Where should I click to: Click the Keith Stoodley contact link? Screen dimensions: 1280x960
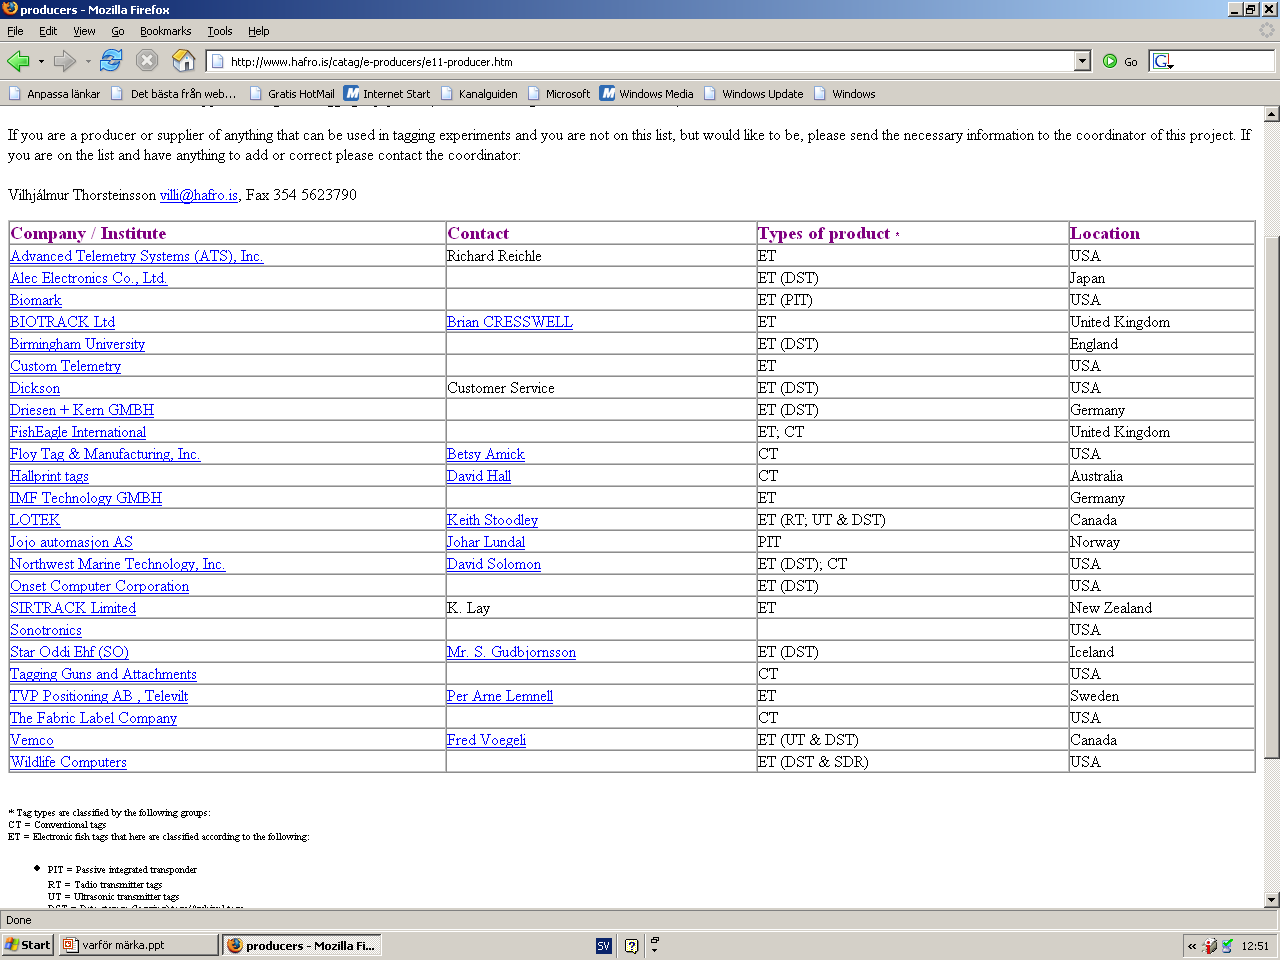[492, 520]
